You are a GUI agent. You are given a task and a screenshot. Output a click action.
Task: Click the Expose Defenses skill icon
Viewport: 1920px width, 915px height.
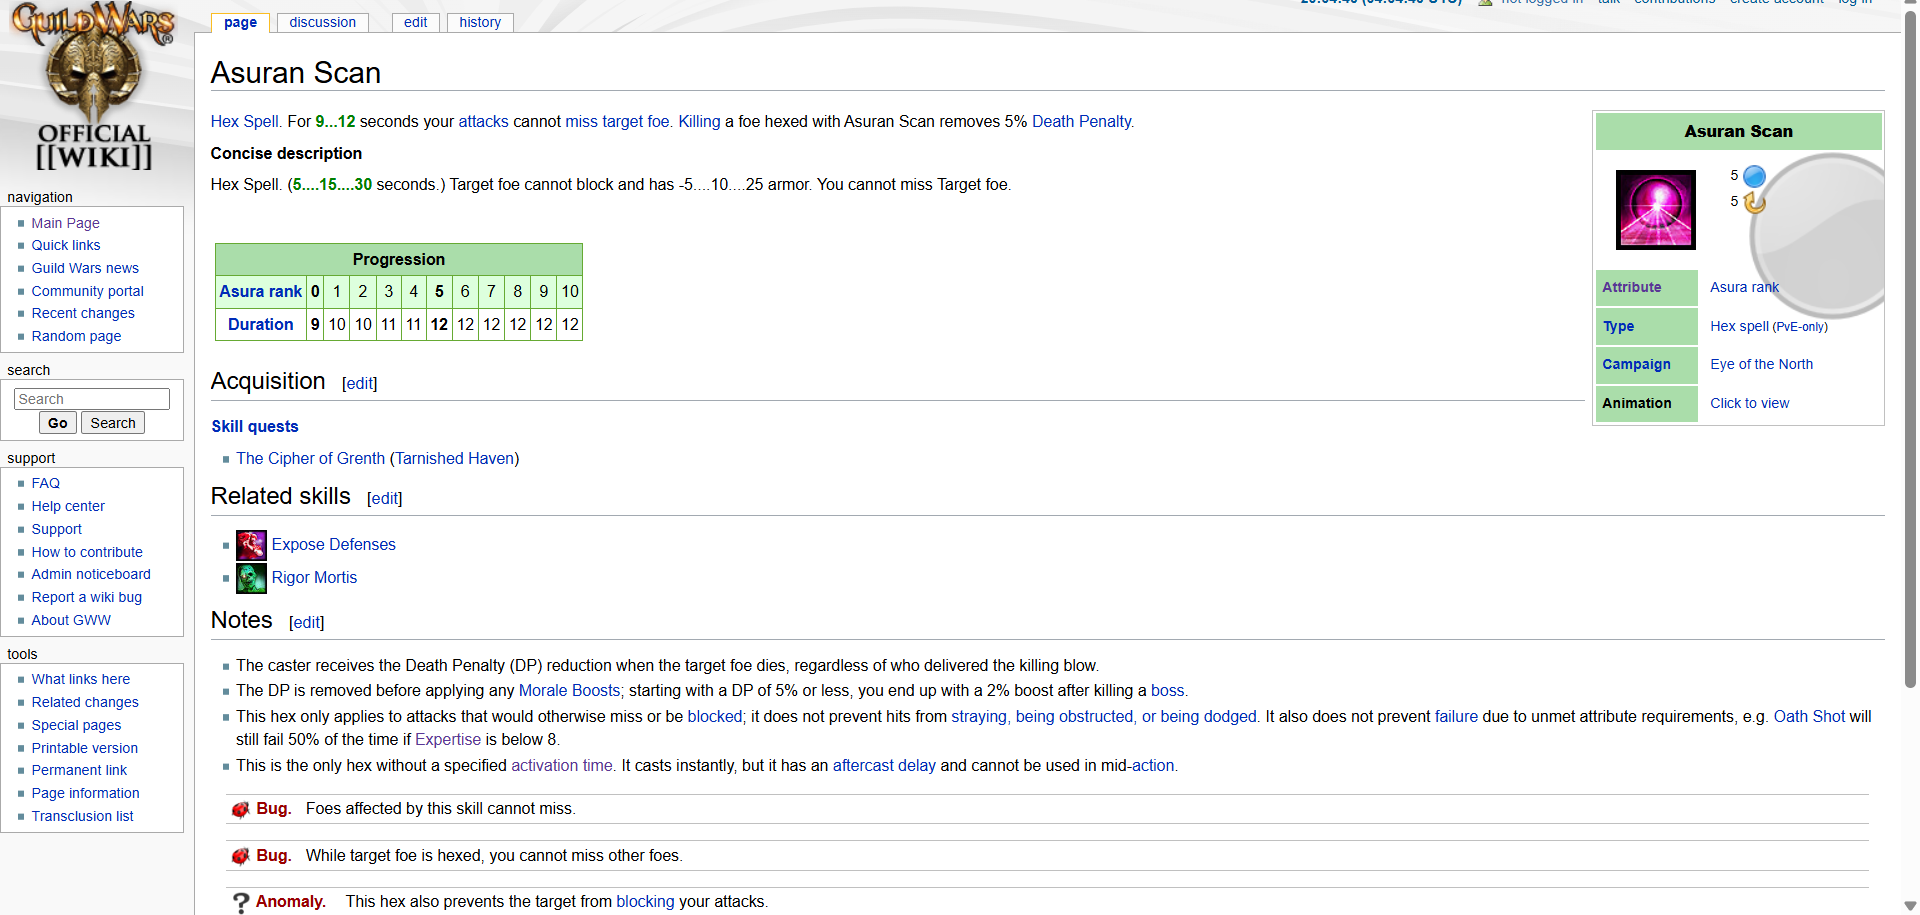251,545
